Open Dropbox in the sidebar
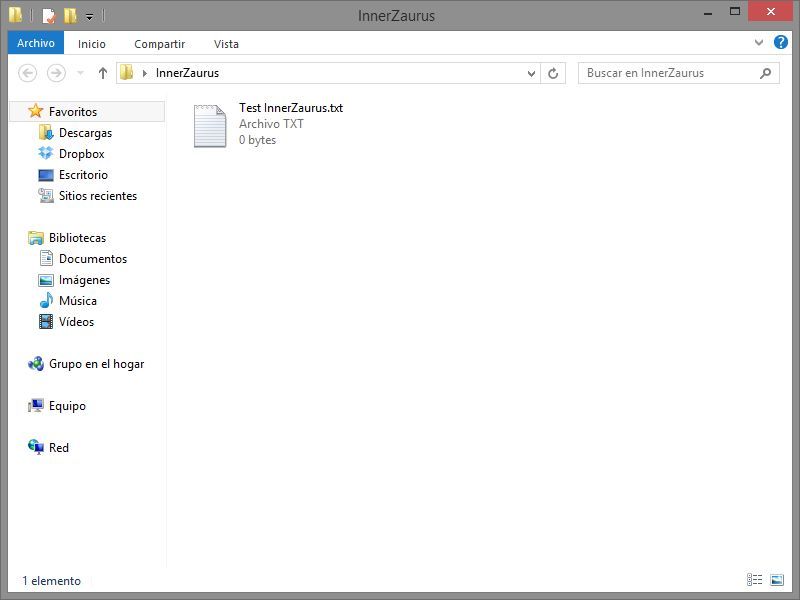 82,154
